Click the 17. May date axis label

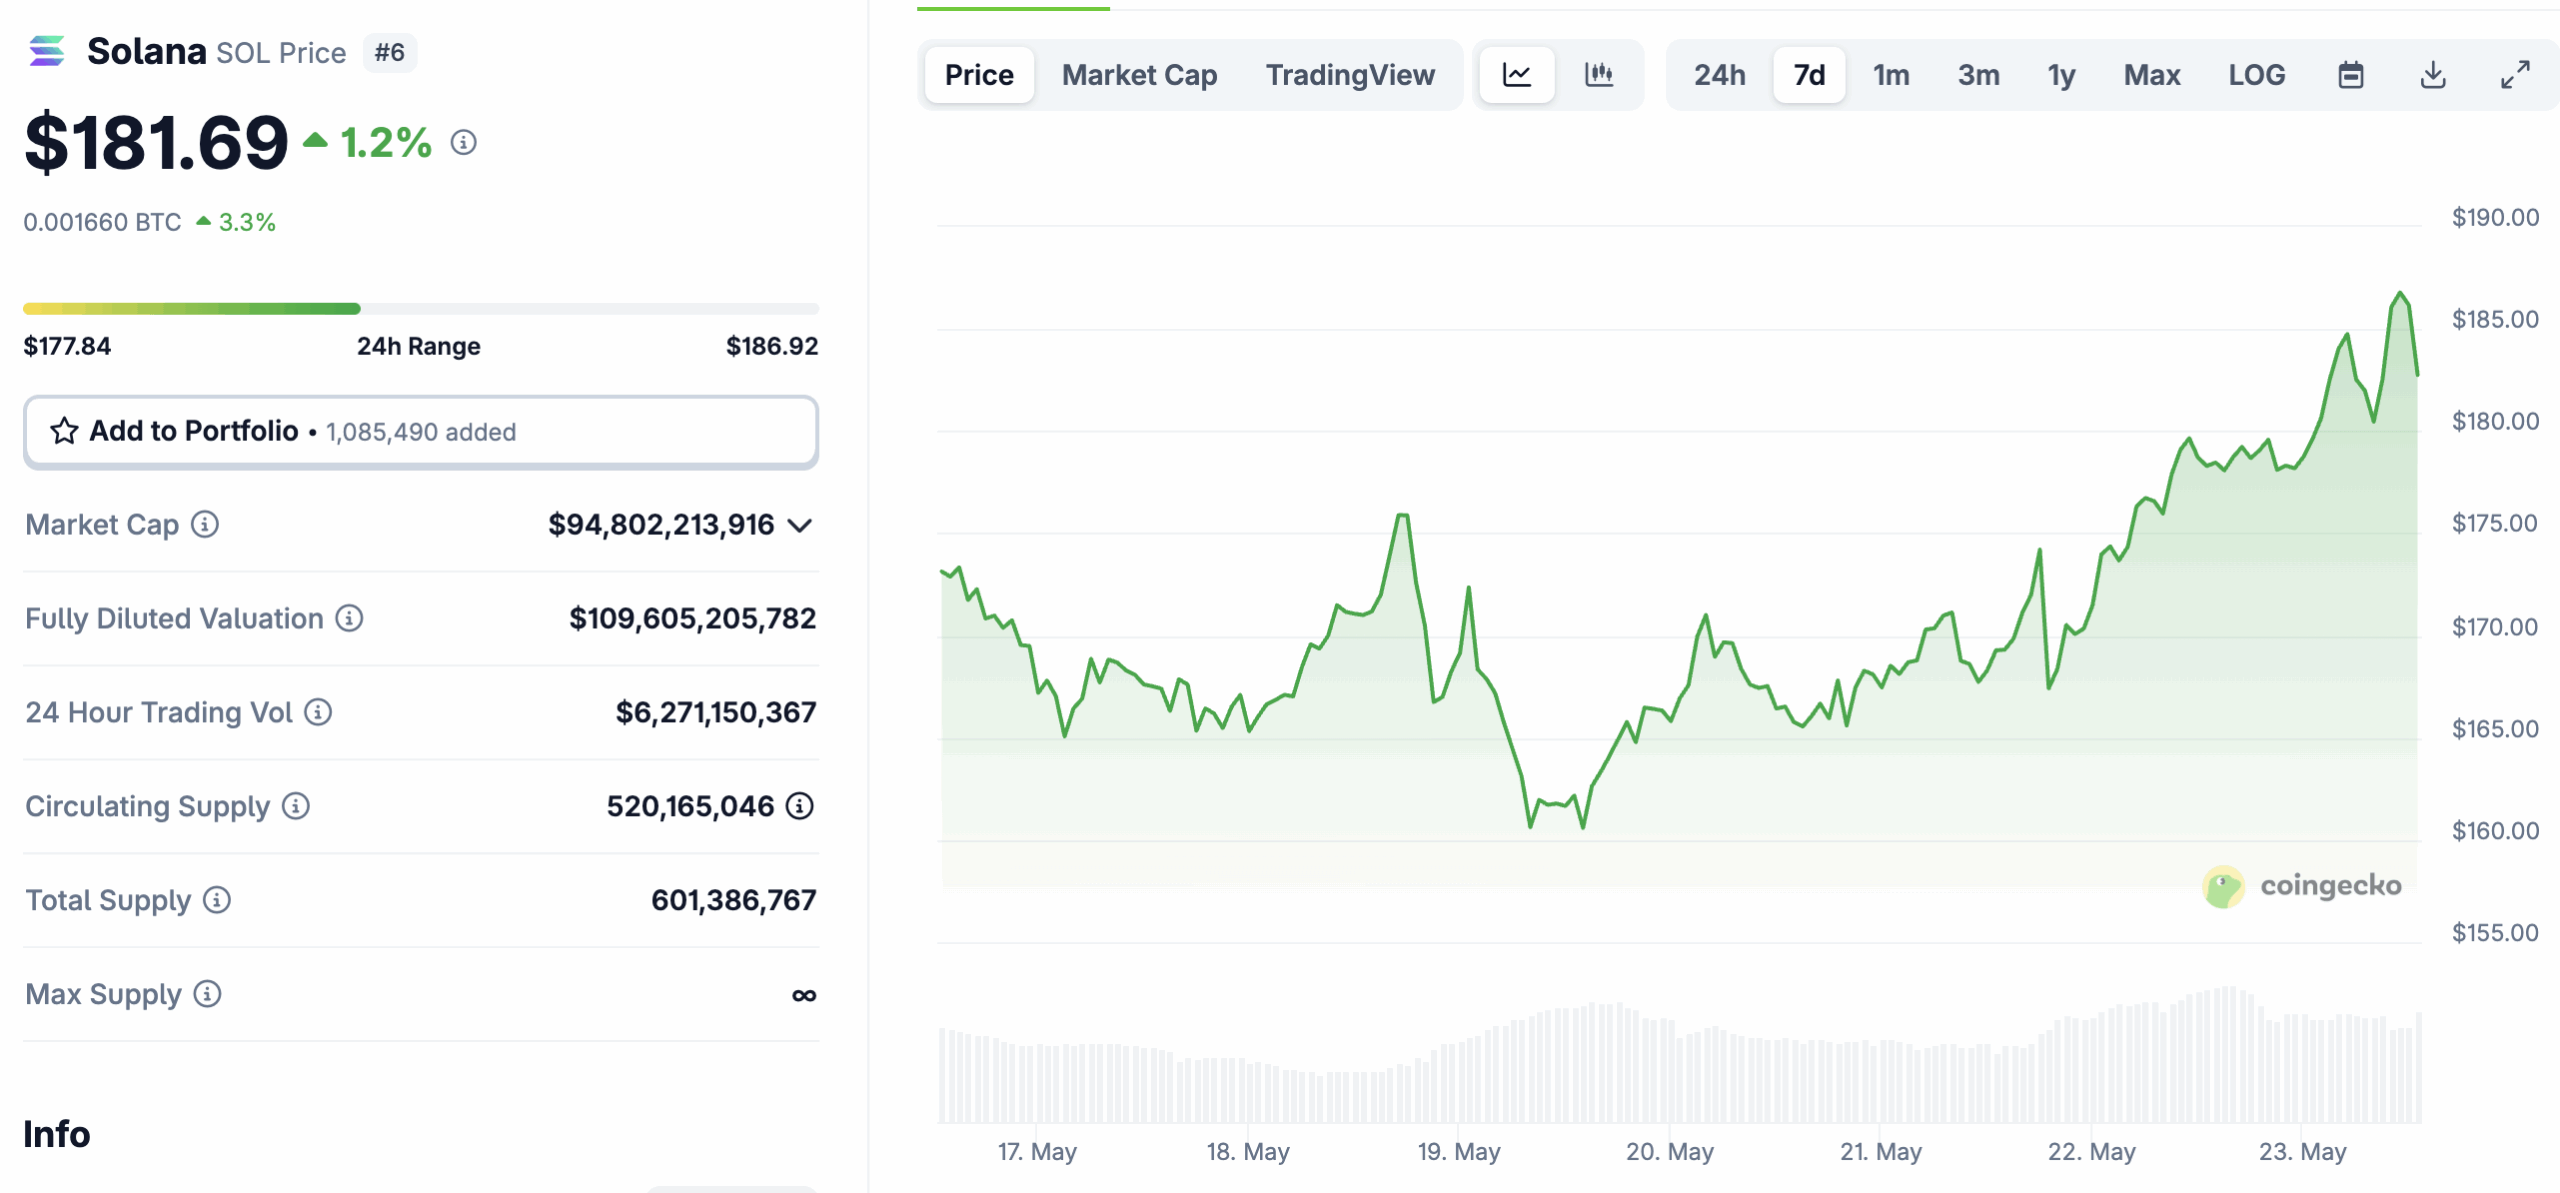(1037, 1151)
